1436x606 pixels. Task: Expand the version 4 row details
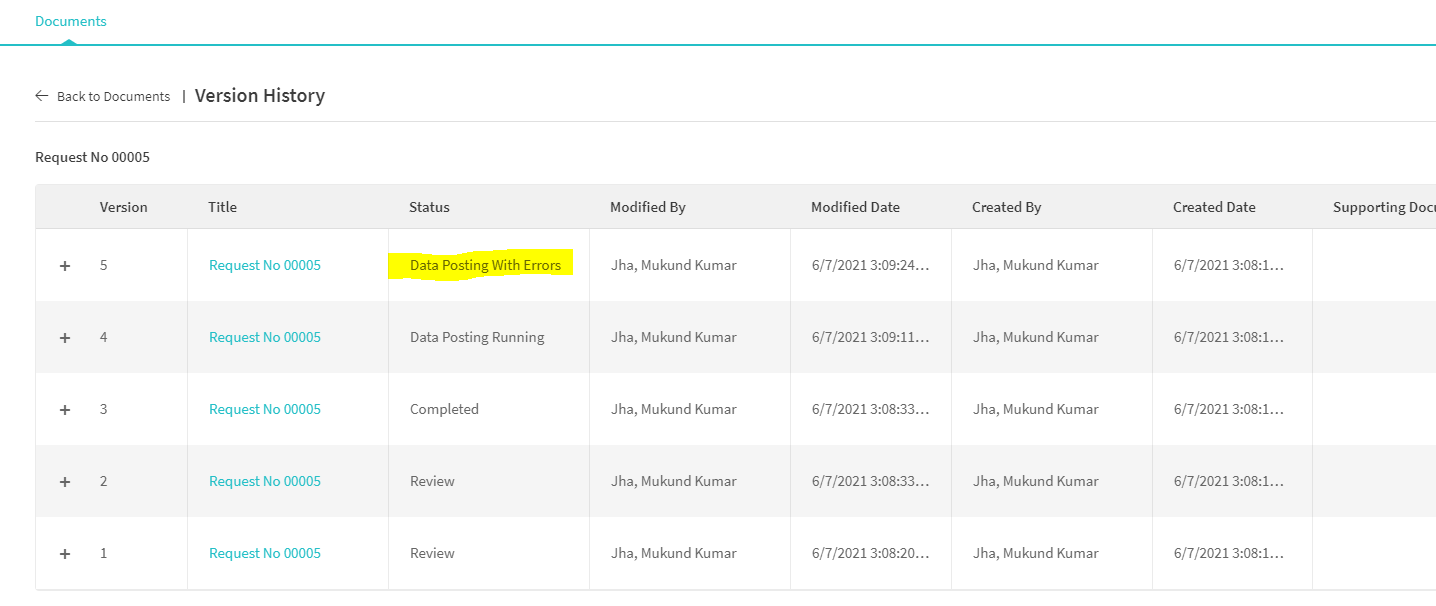point(65,338)
